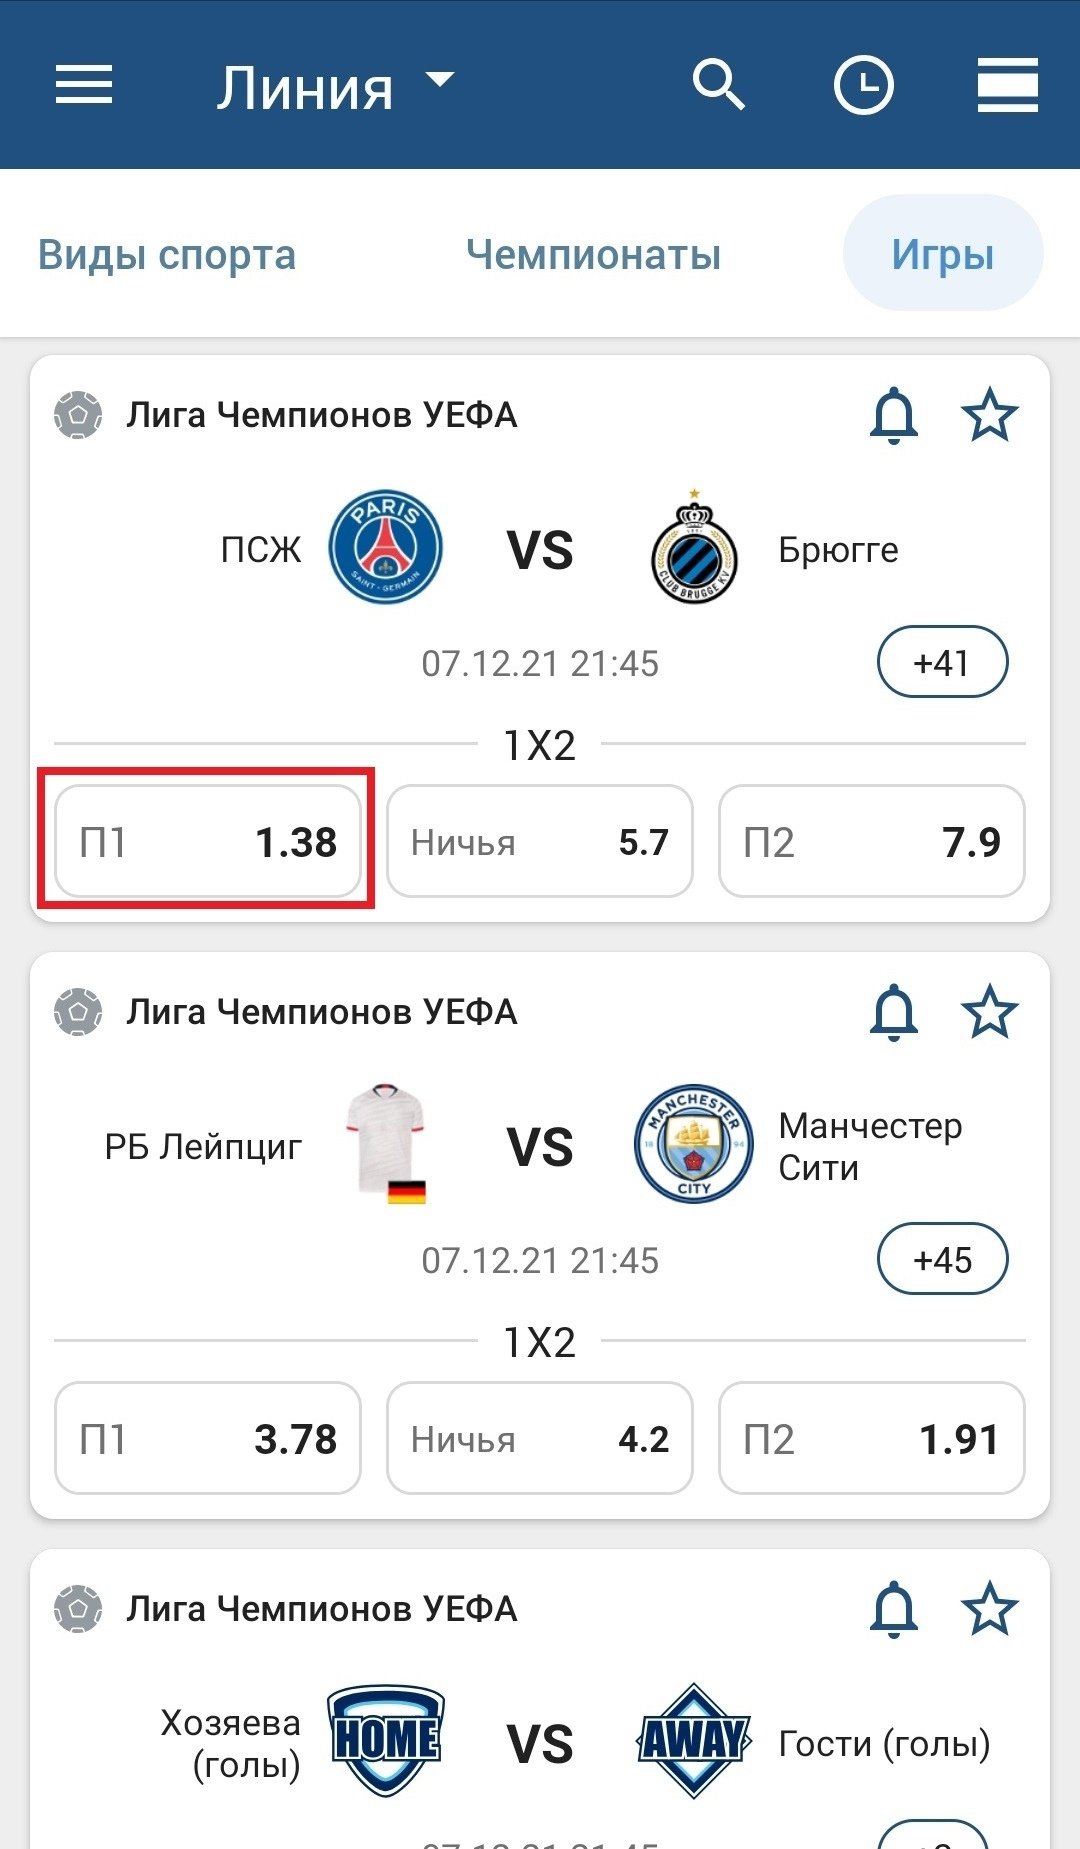Bet on П1 at 1.38
Screen dimensions: 1080x1849
[207, 841]
